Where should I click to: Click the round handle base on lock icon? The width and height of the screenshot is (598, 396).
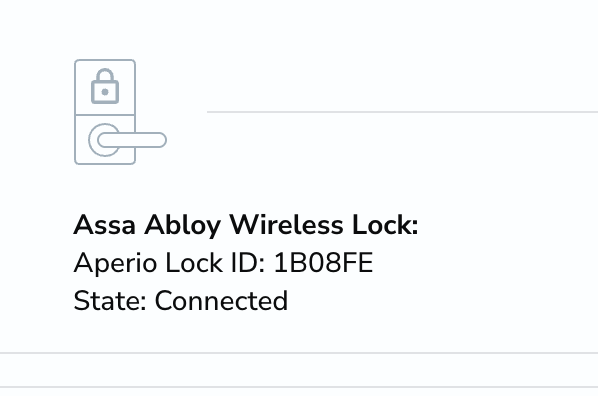[103, 140]
